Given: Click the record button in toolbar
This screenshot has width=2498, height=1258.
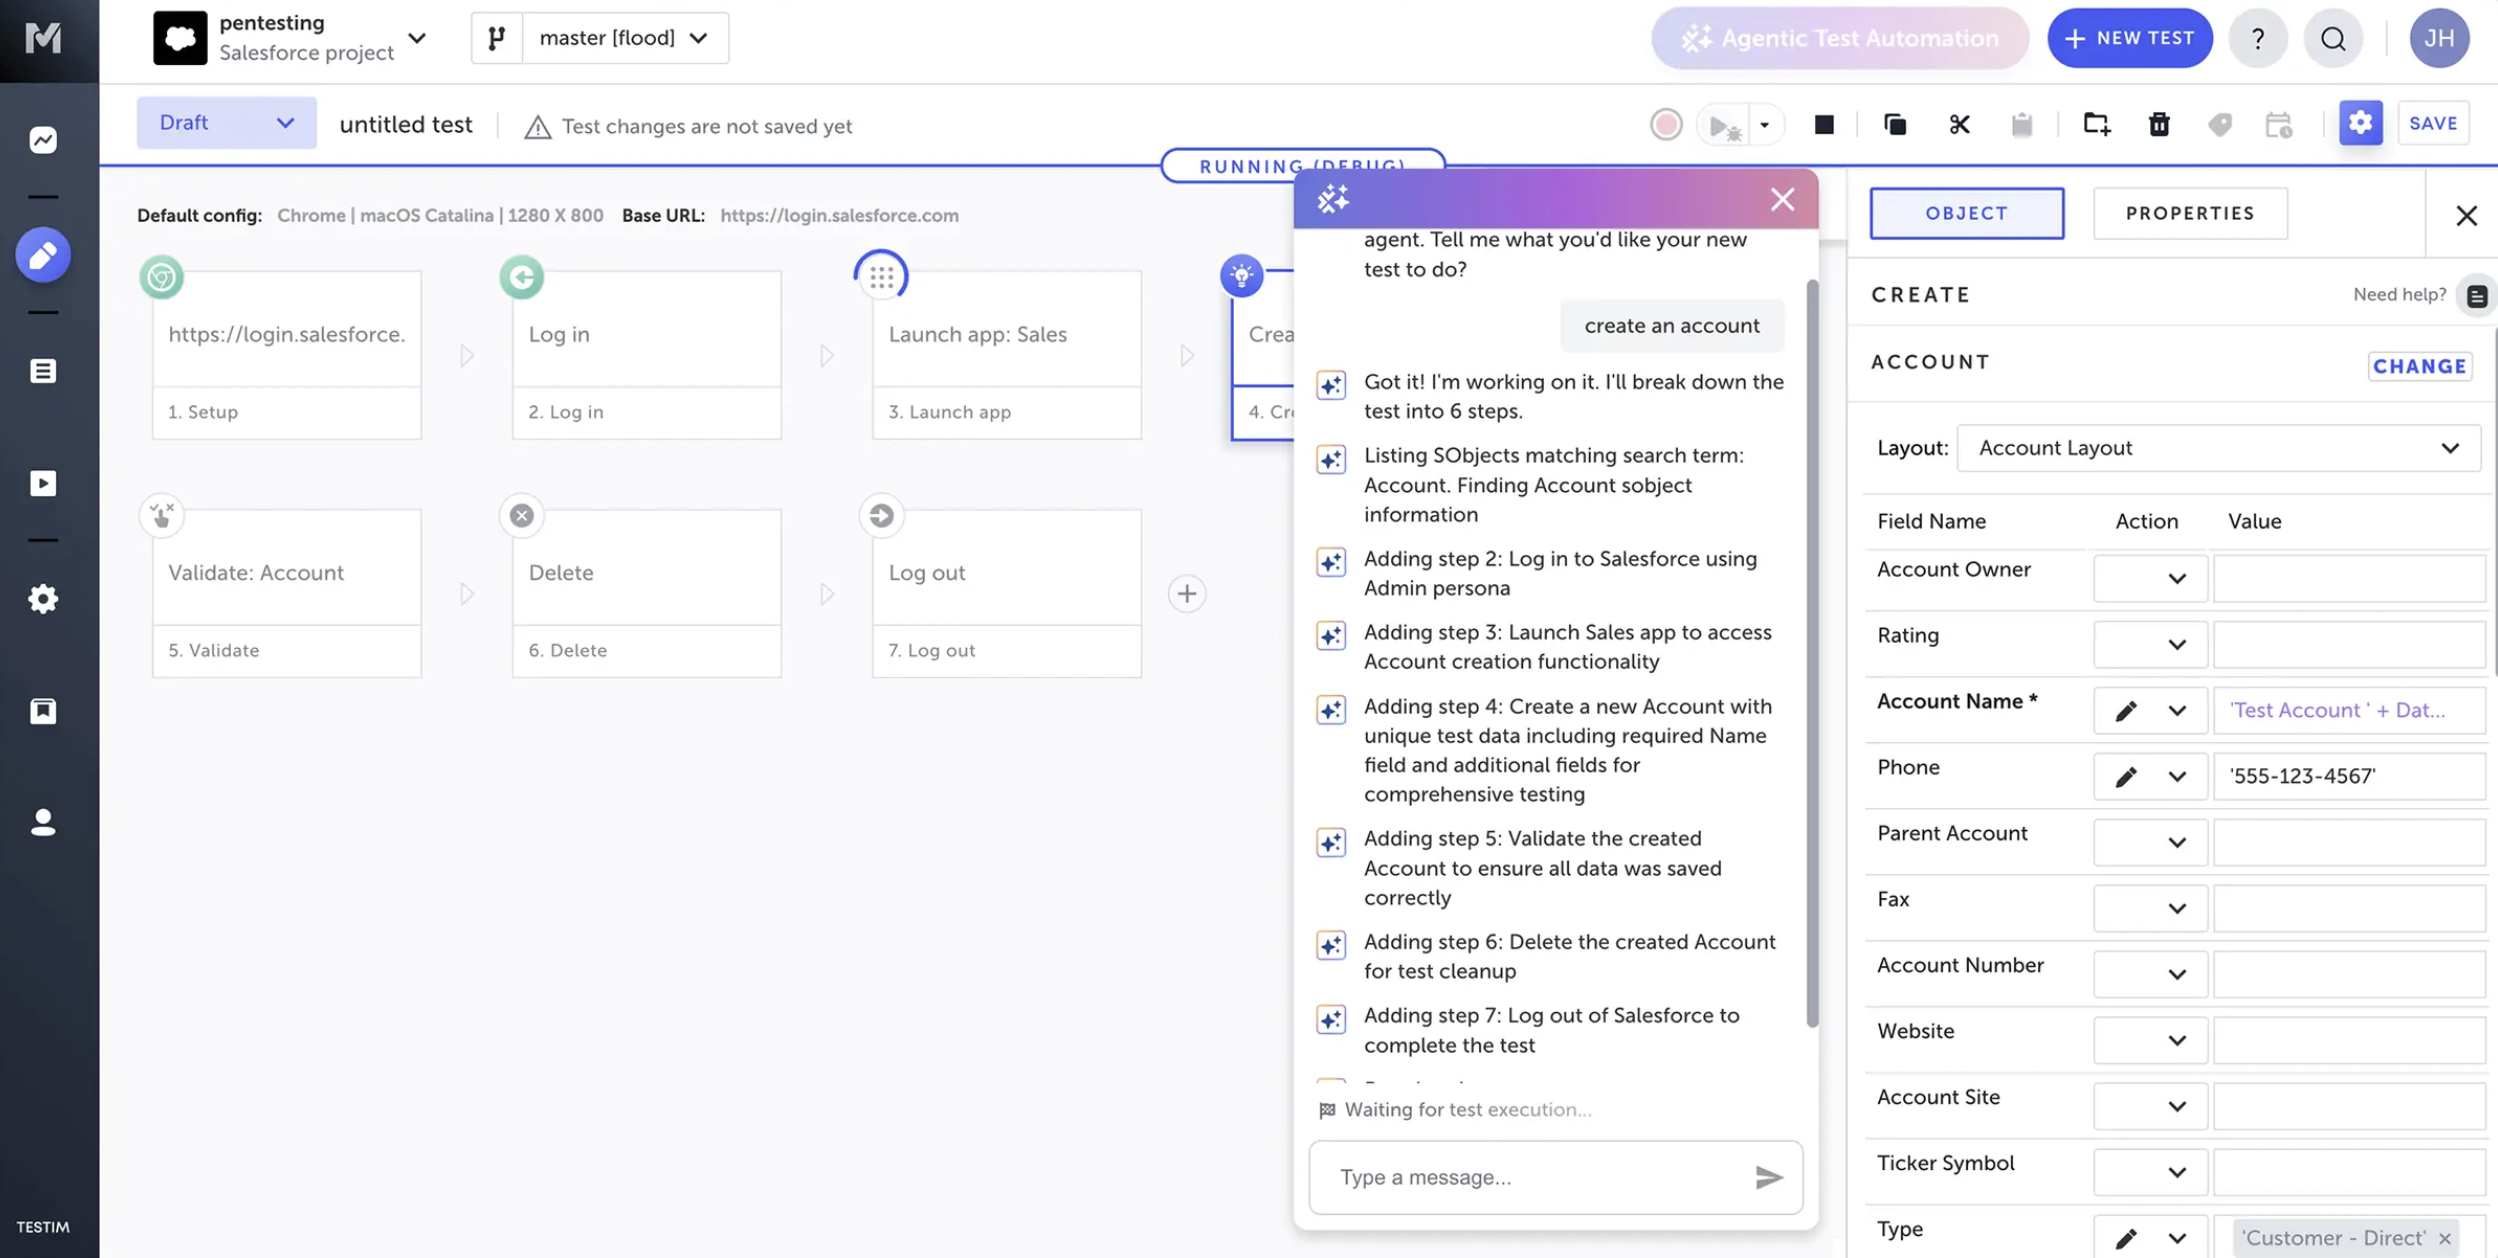Looking at the screenshot, I should (1666, 124).
